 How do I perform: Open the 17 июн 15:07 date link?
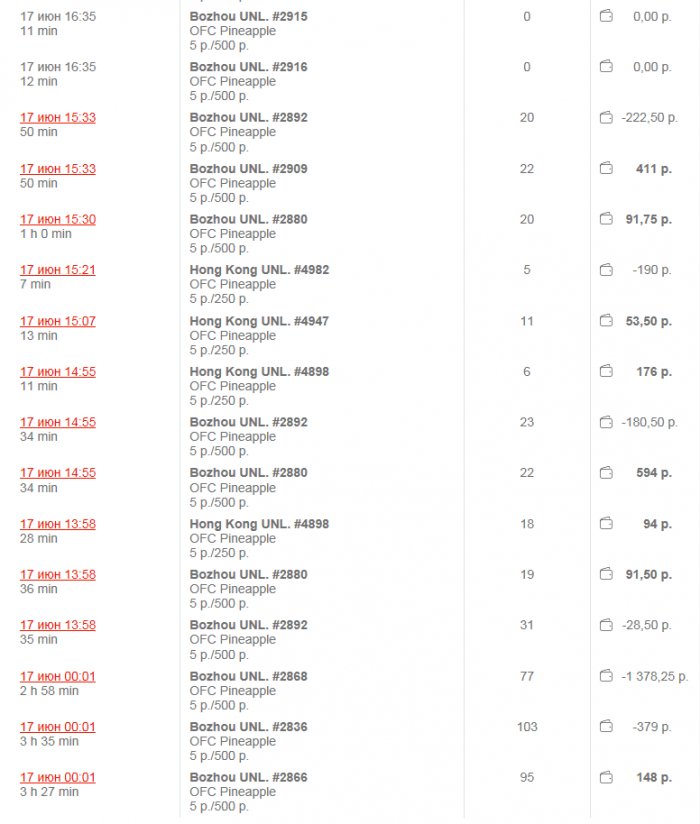(x=58, y=322)
